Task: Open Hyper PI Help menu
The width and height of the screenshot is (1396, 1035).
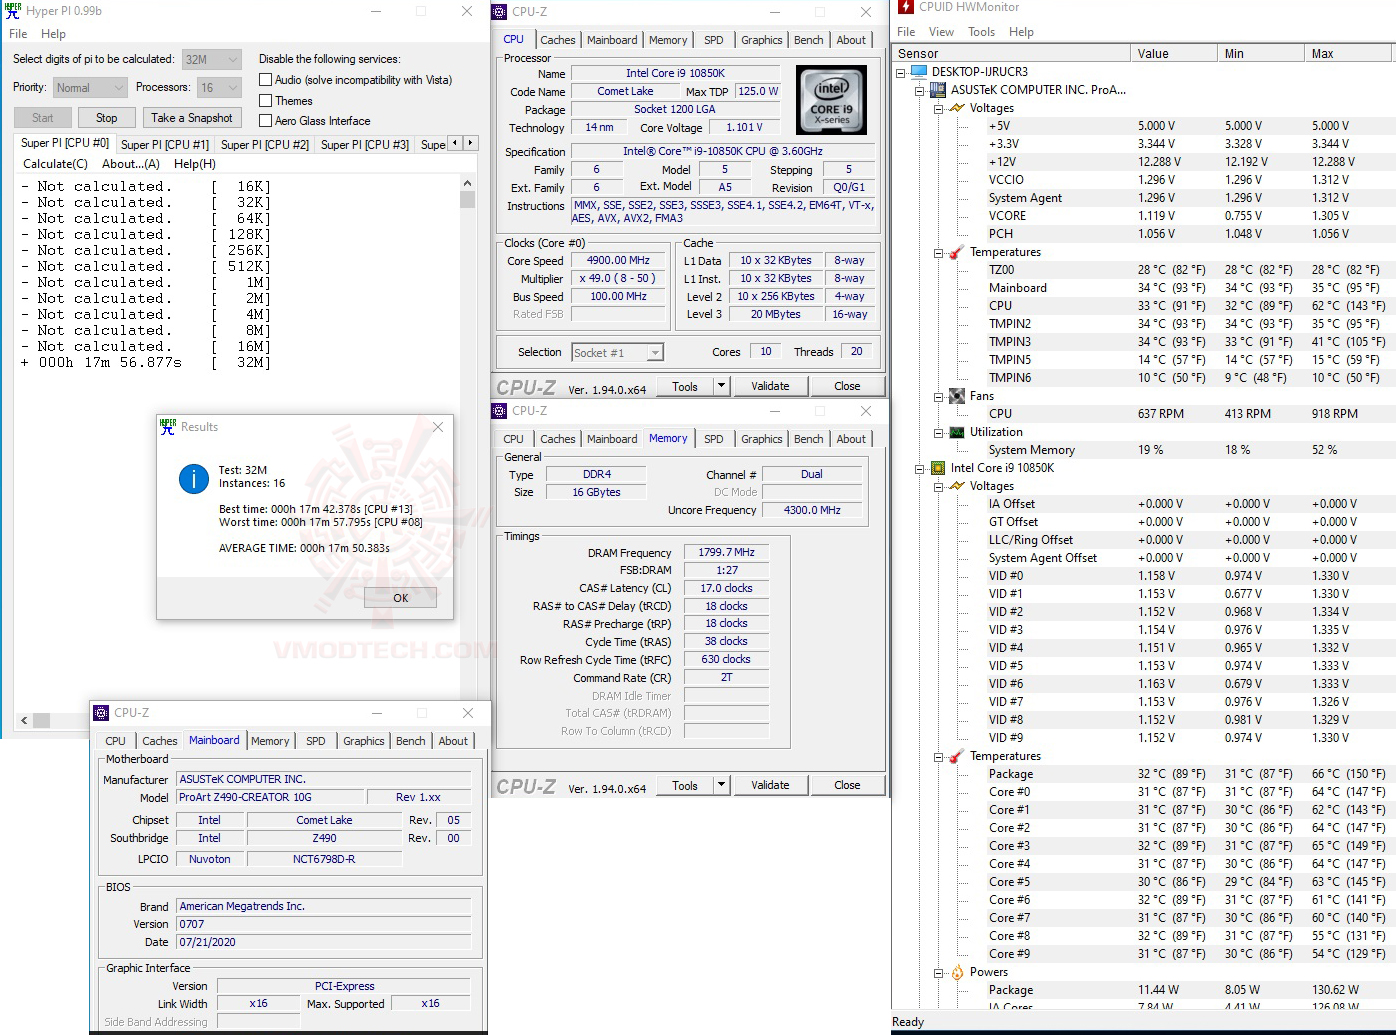Action: [x=53, y=34]
